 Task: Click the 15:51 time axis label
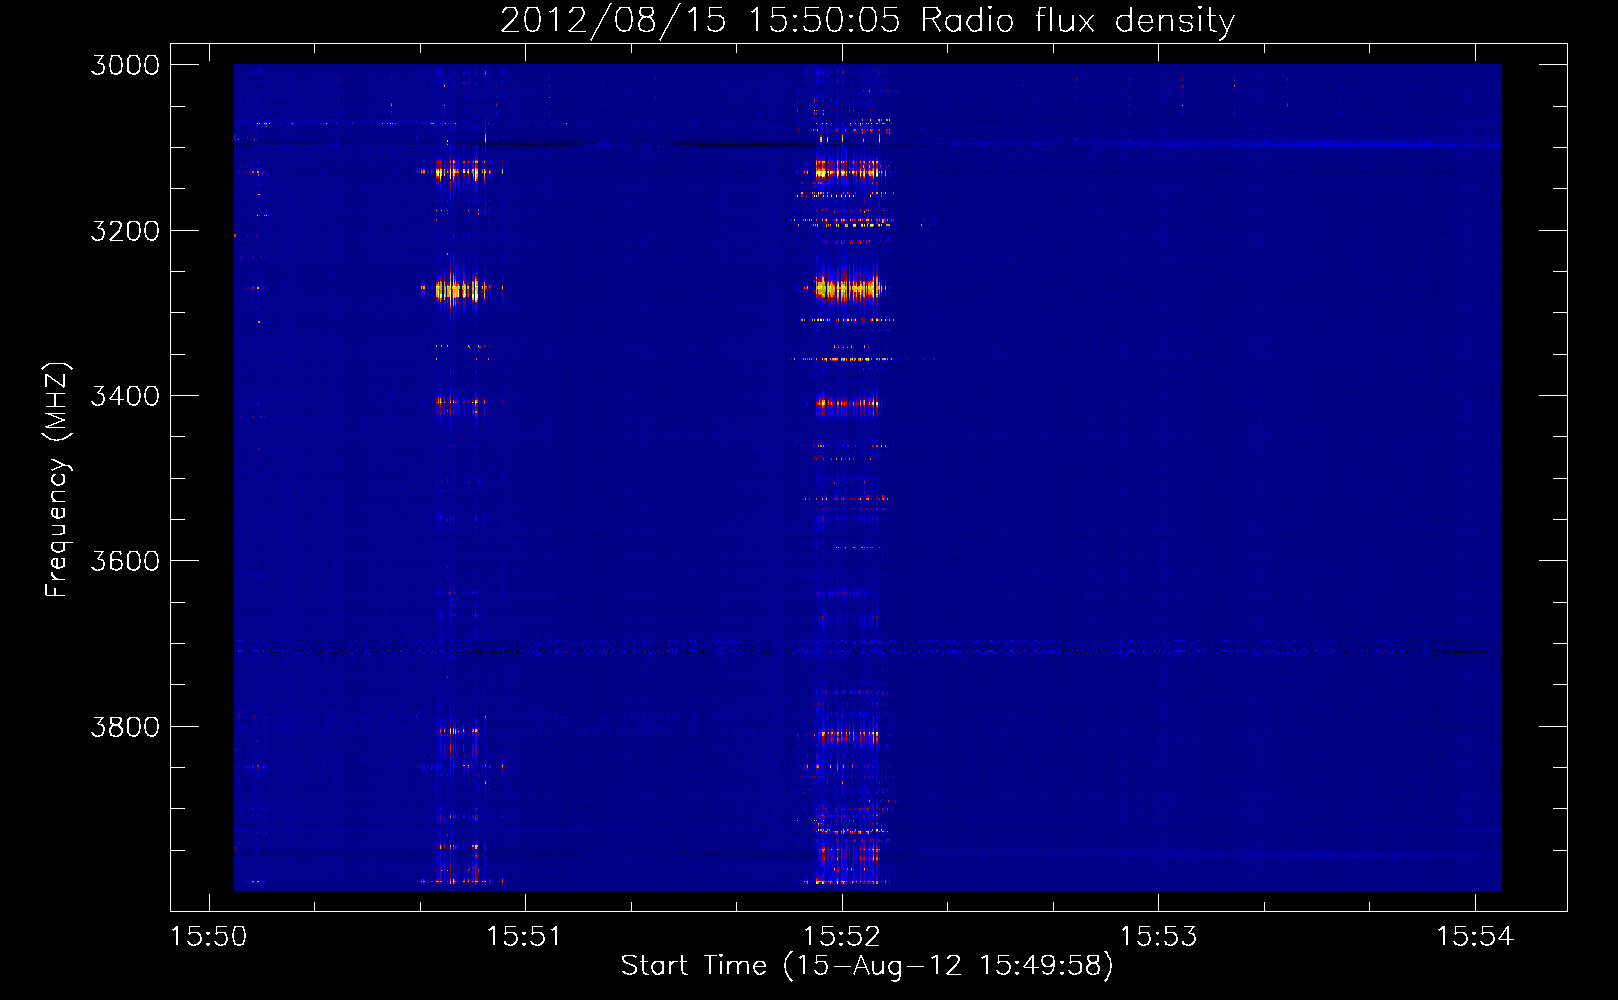click(524, 937)
